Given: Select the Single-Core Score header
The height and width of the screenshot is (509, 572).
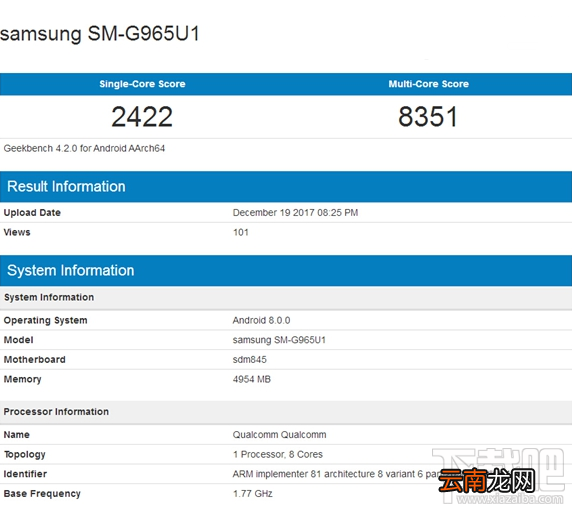Looking at the screenshot, I should 142,84.
